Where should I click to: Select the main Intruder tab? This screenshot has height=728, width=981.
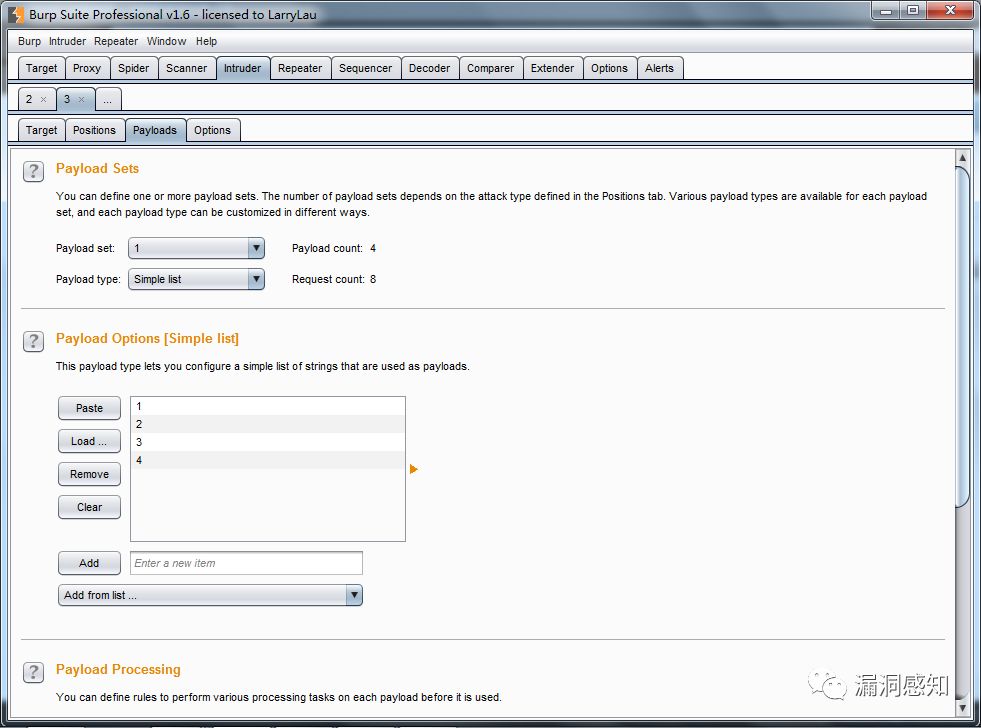pyautogui.click(x=243, y=68)
